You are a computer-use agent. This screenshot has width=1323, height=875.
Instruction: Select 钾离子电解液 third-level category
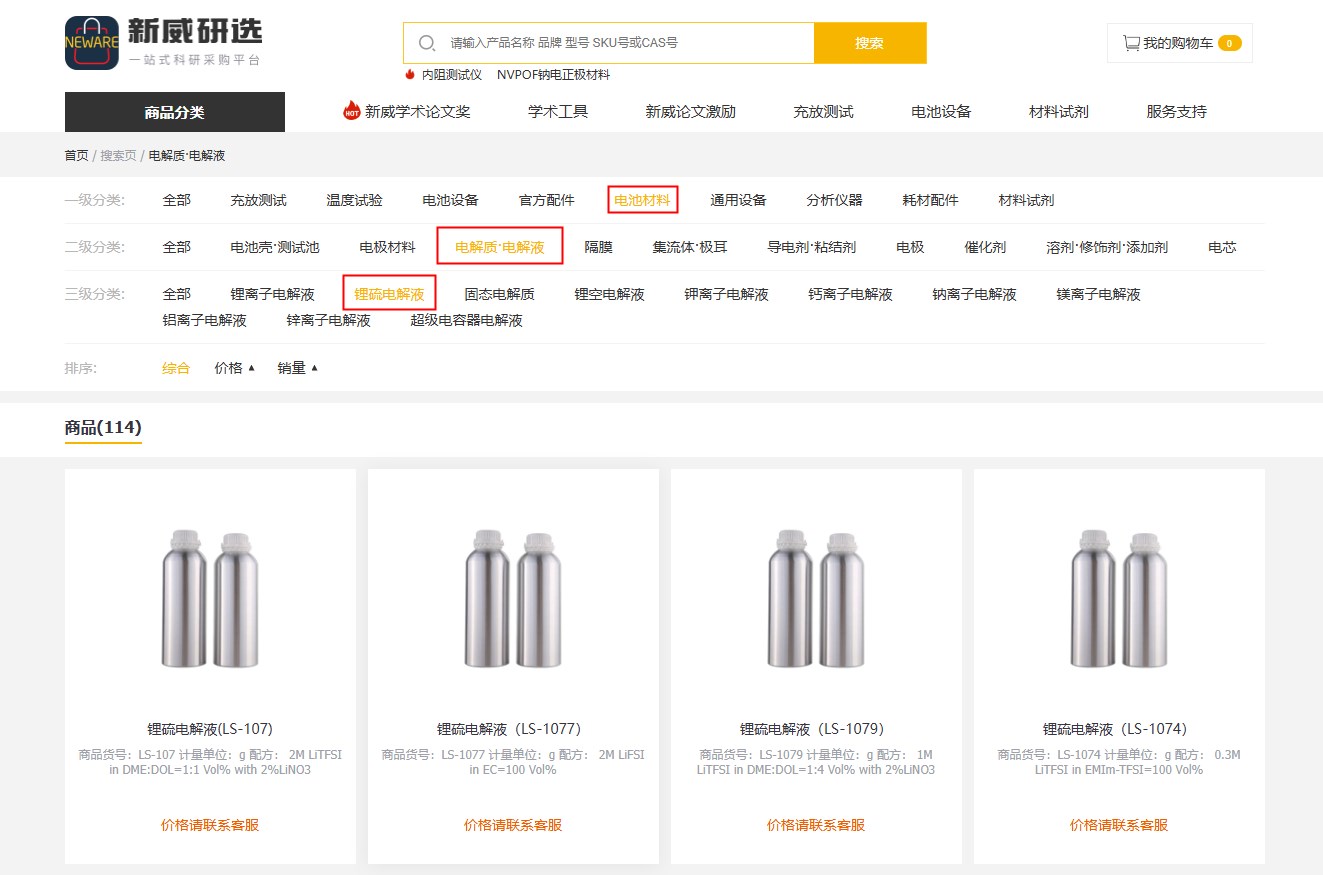726,294
